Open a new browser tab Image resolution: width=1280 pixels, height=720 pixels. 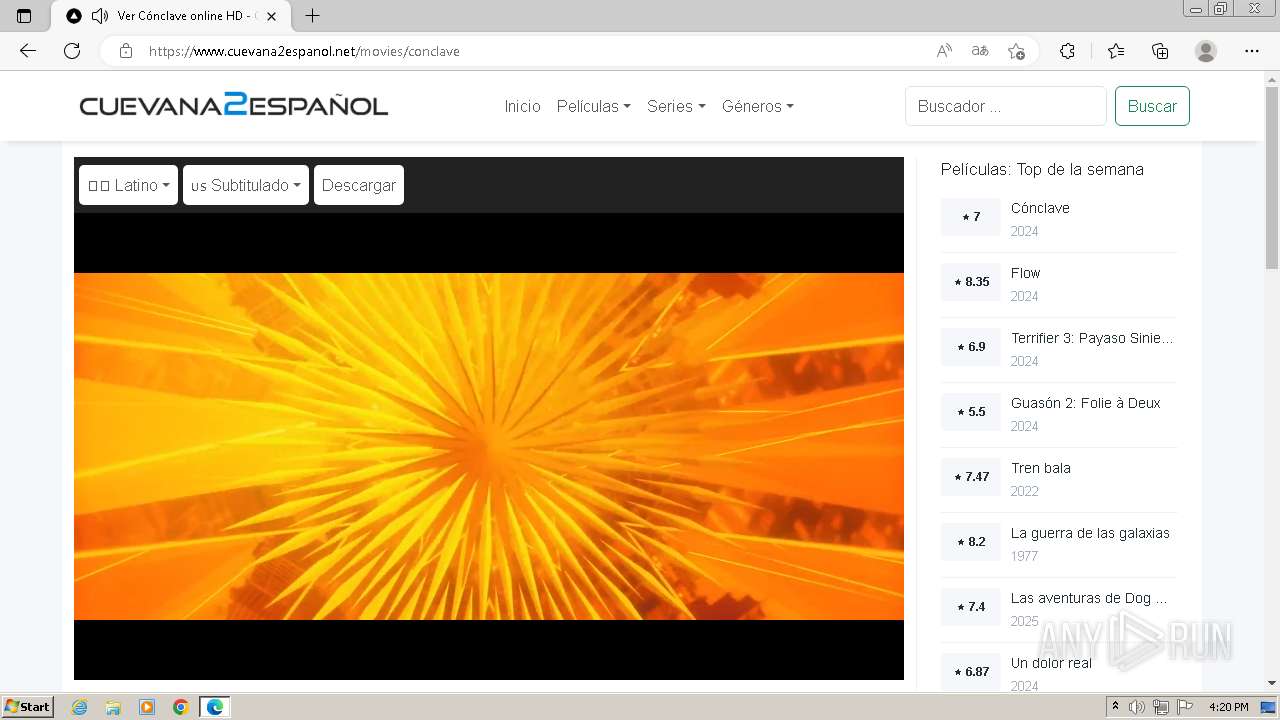[312, 16]
